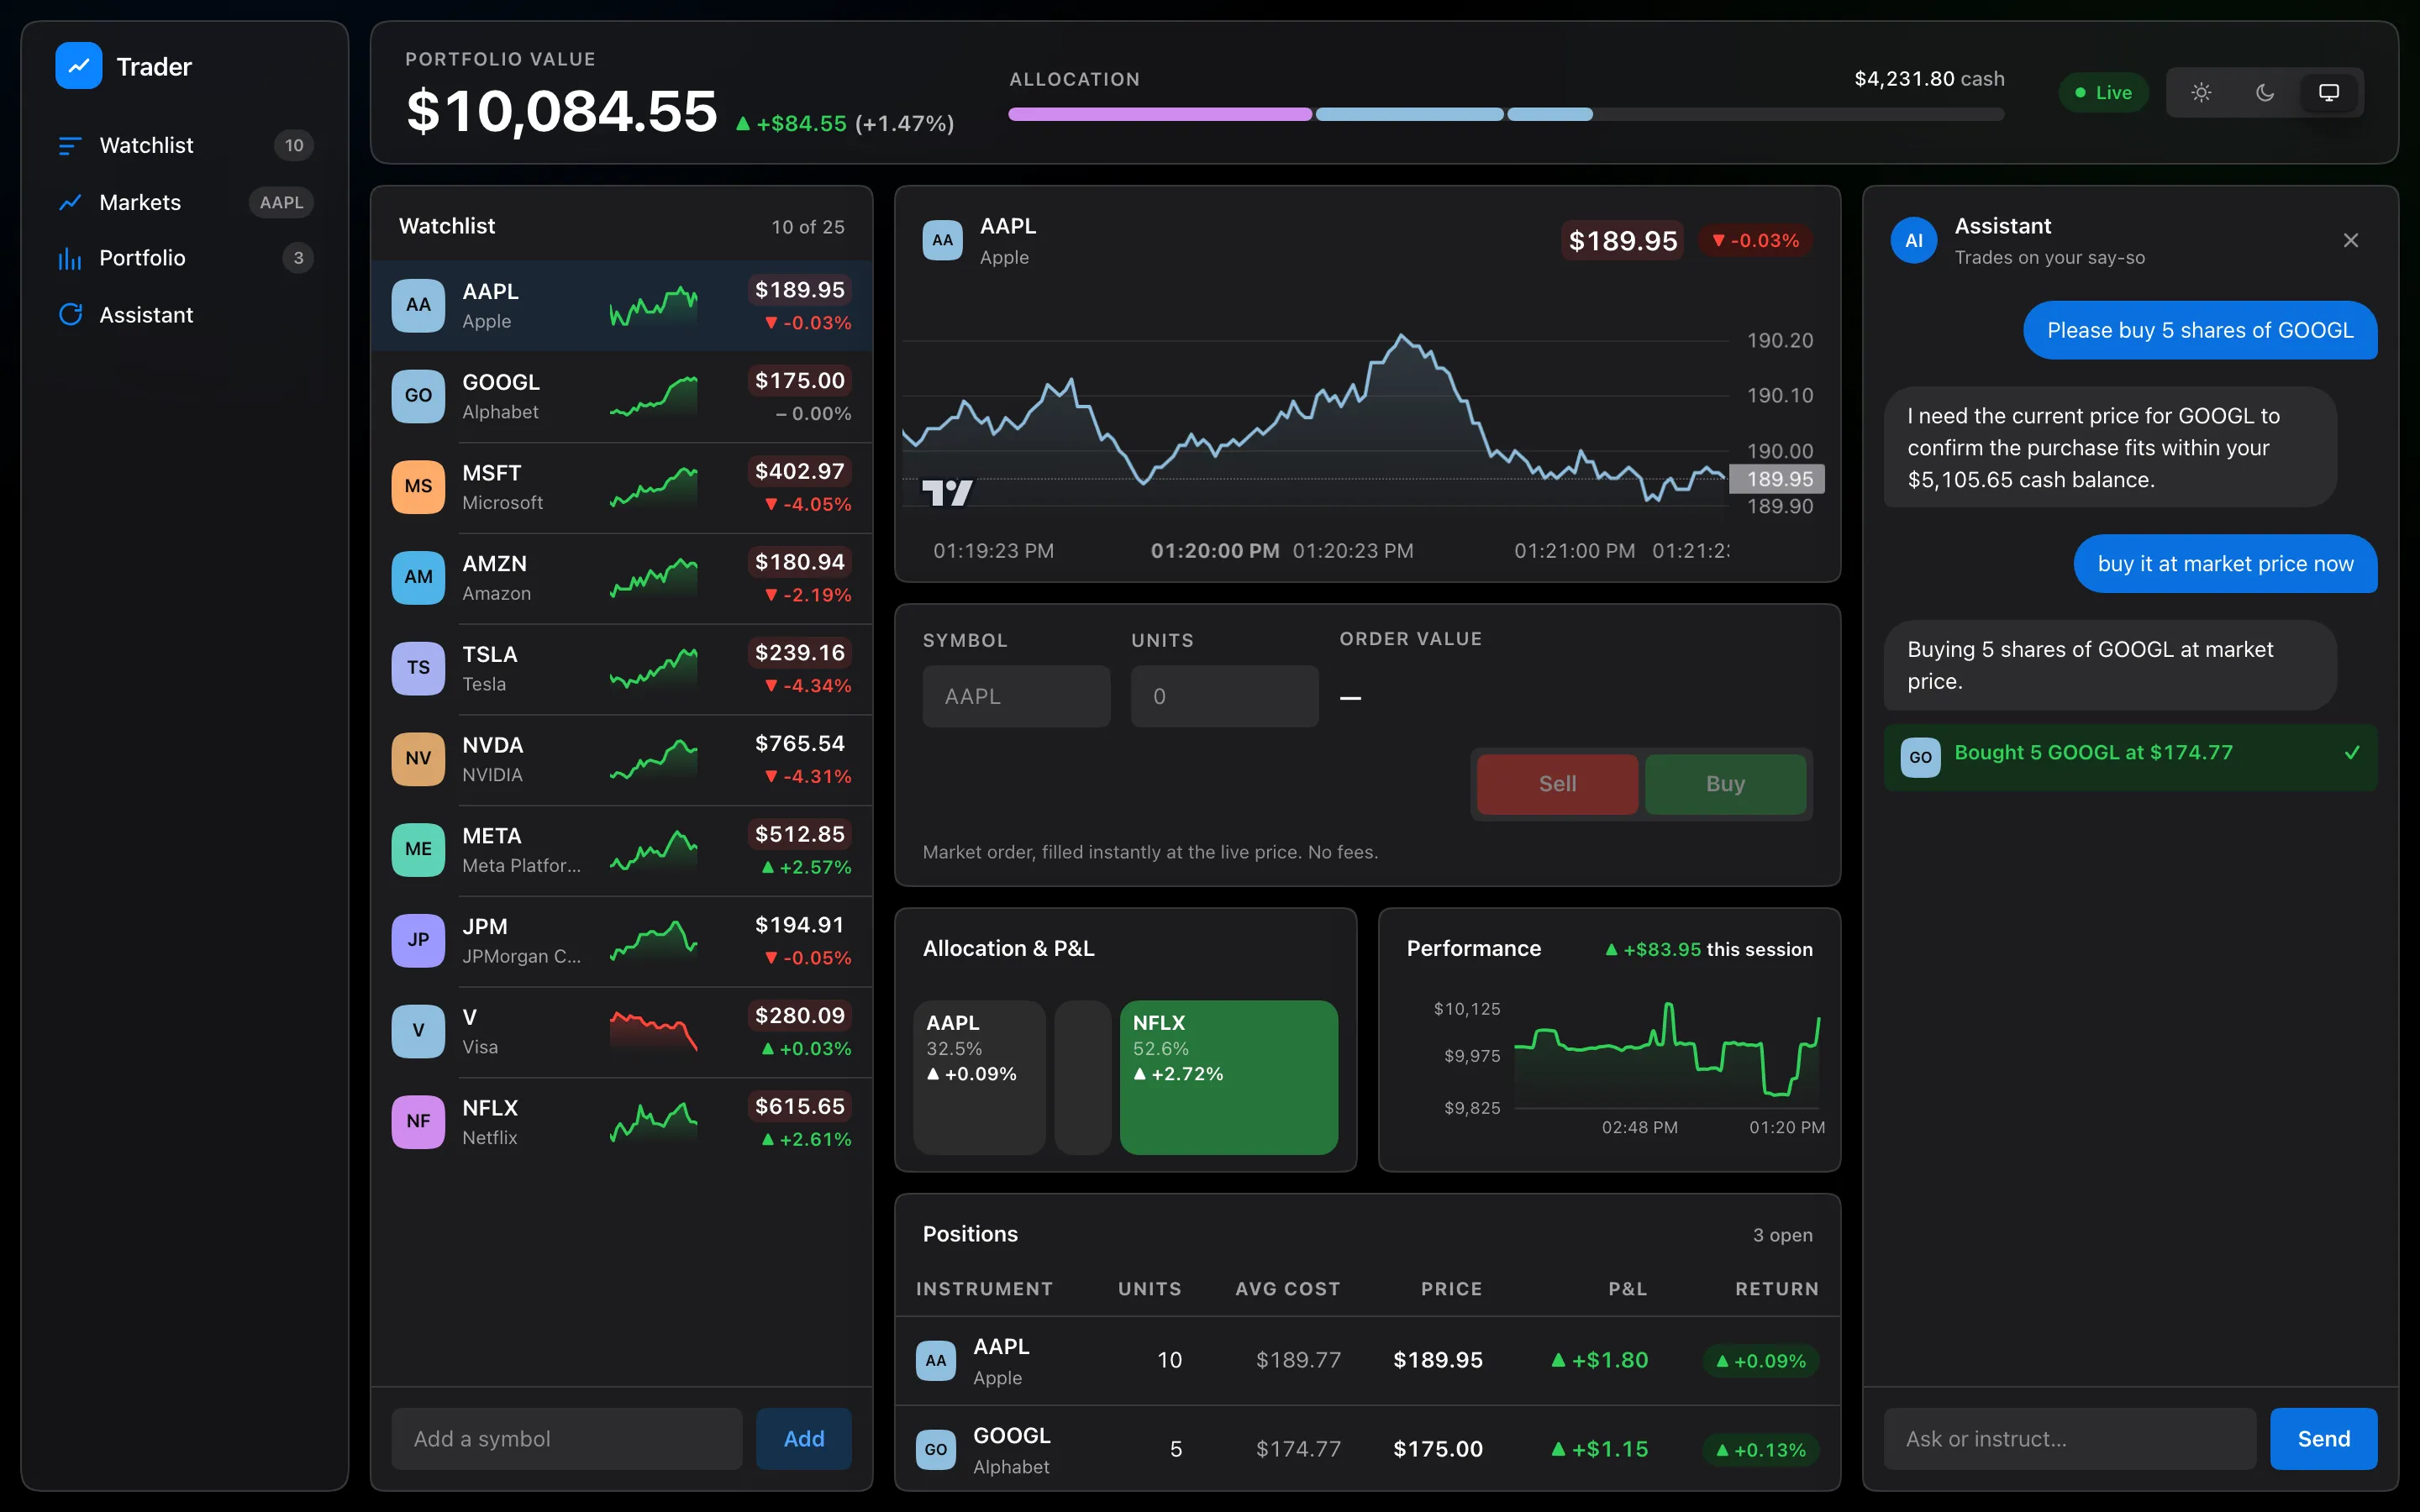Viewport: 2420px width, 1512px height.
Task: Click Visa red sparkline chart
Action: pyautogui.click(x=654, y=1032)
